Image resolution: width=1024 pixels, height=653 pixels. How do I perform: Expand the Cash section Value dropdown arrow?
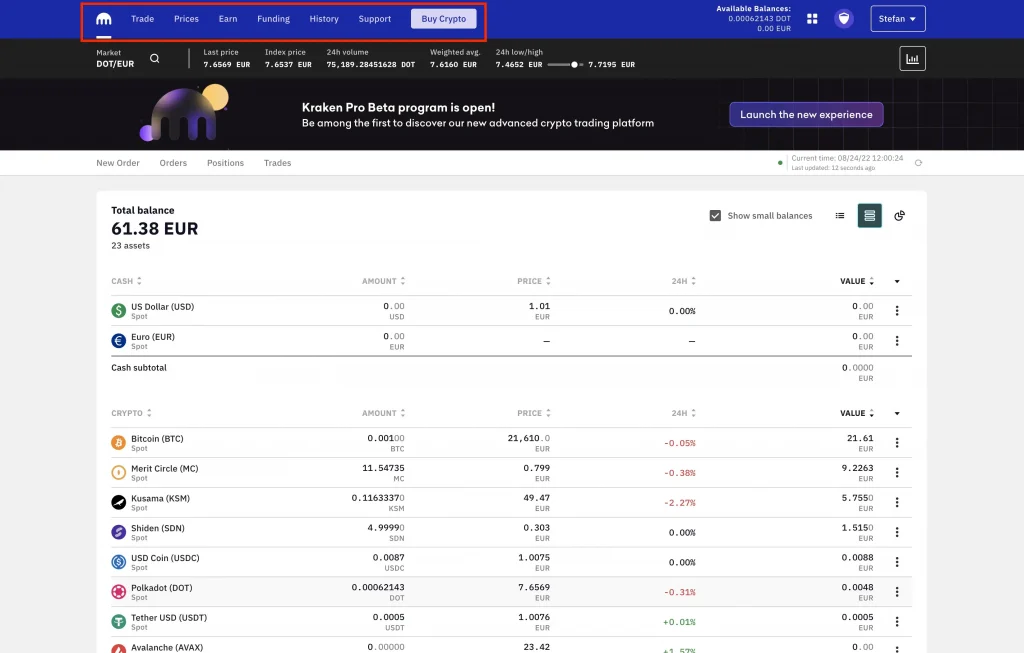(x=897, y=281)
